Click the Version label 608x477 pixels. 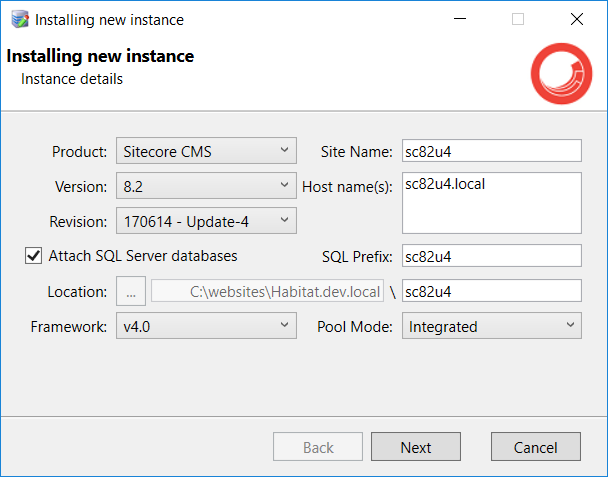(81, 187)
